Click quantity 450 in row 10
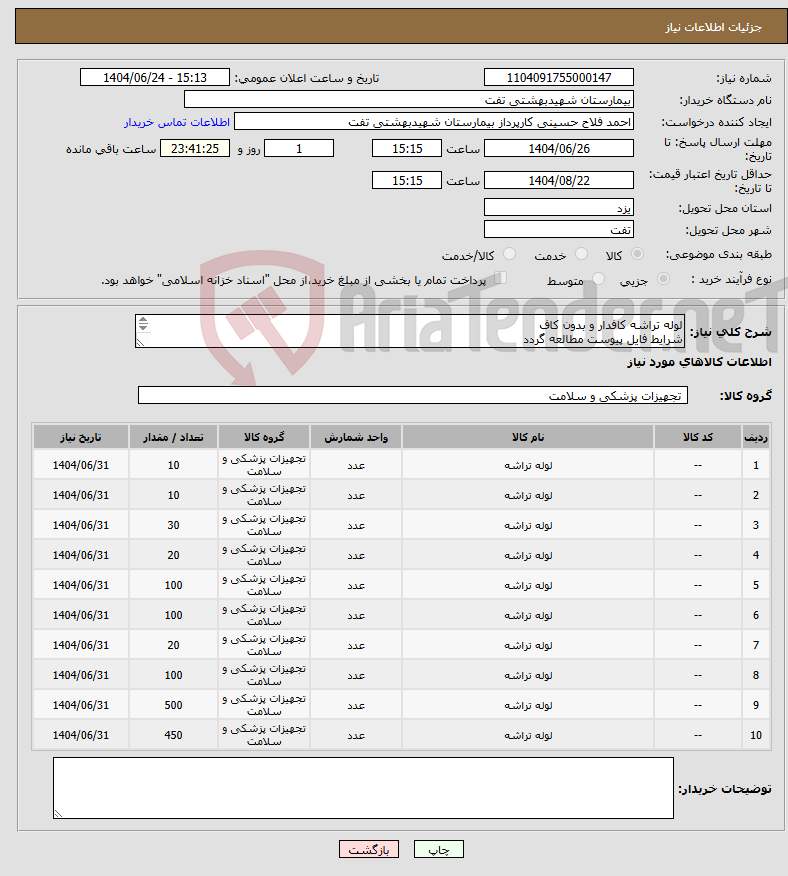The height and width of the screenshot is (876, 788). tap(173, 735)
